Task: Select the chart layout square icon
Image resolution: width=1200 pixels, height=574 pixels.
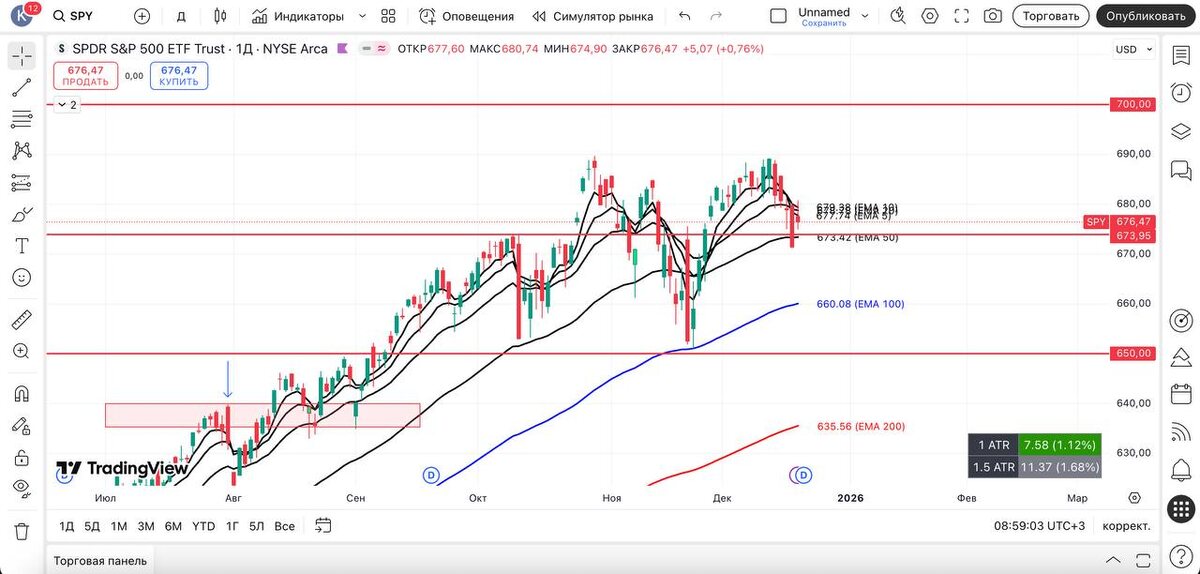Action: (778, 16)
